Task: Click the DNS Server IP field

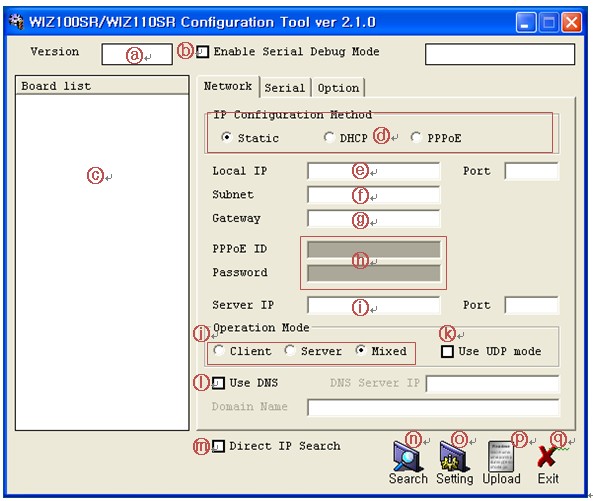Action: [x=492, y=384]
